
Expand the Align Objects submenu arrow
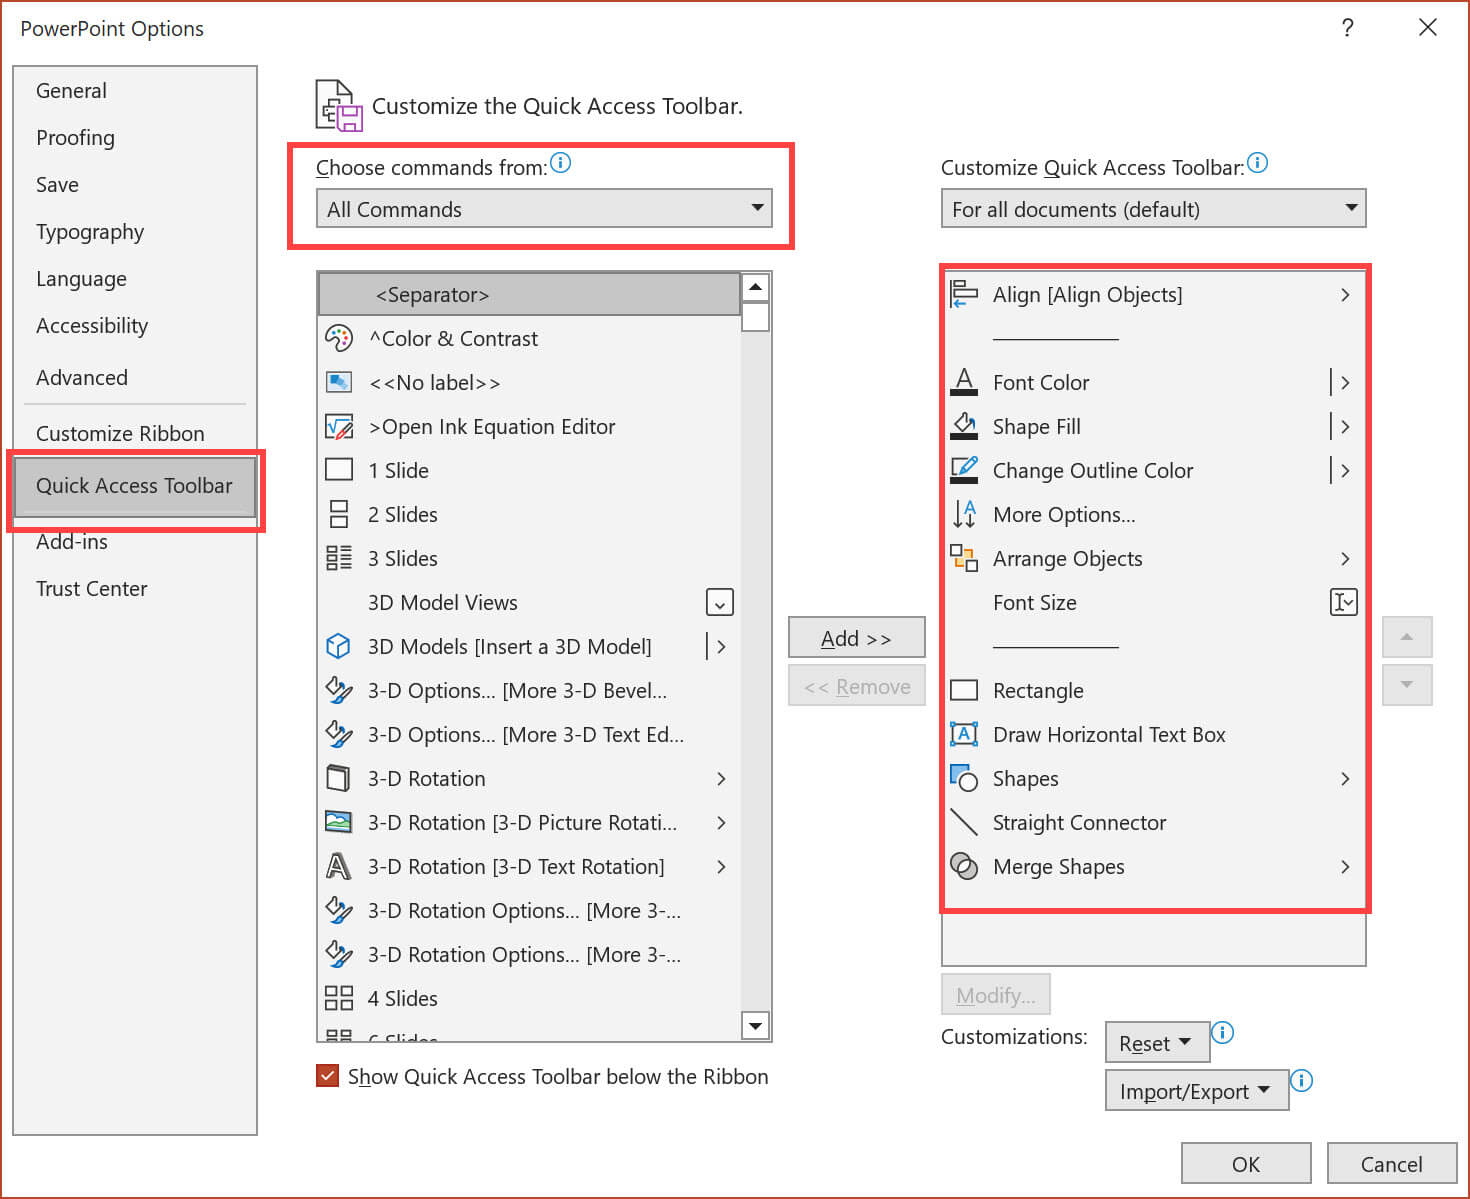(1345, 294)
